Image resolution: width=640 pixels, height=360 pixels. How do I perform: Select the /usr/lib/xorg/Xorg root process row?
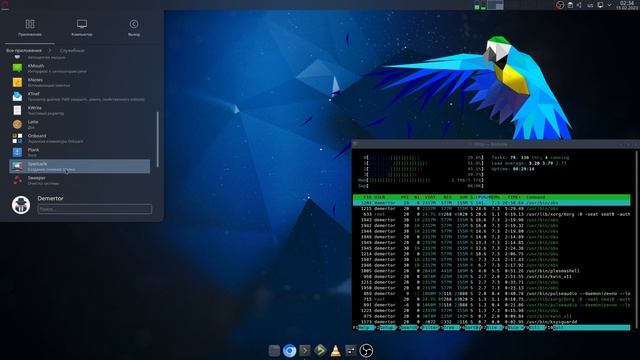(491, 214)
